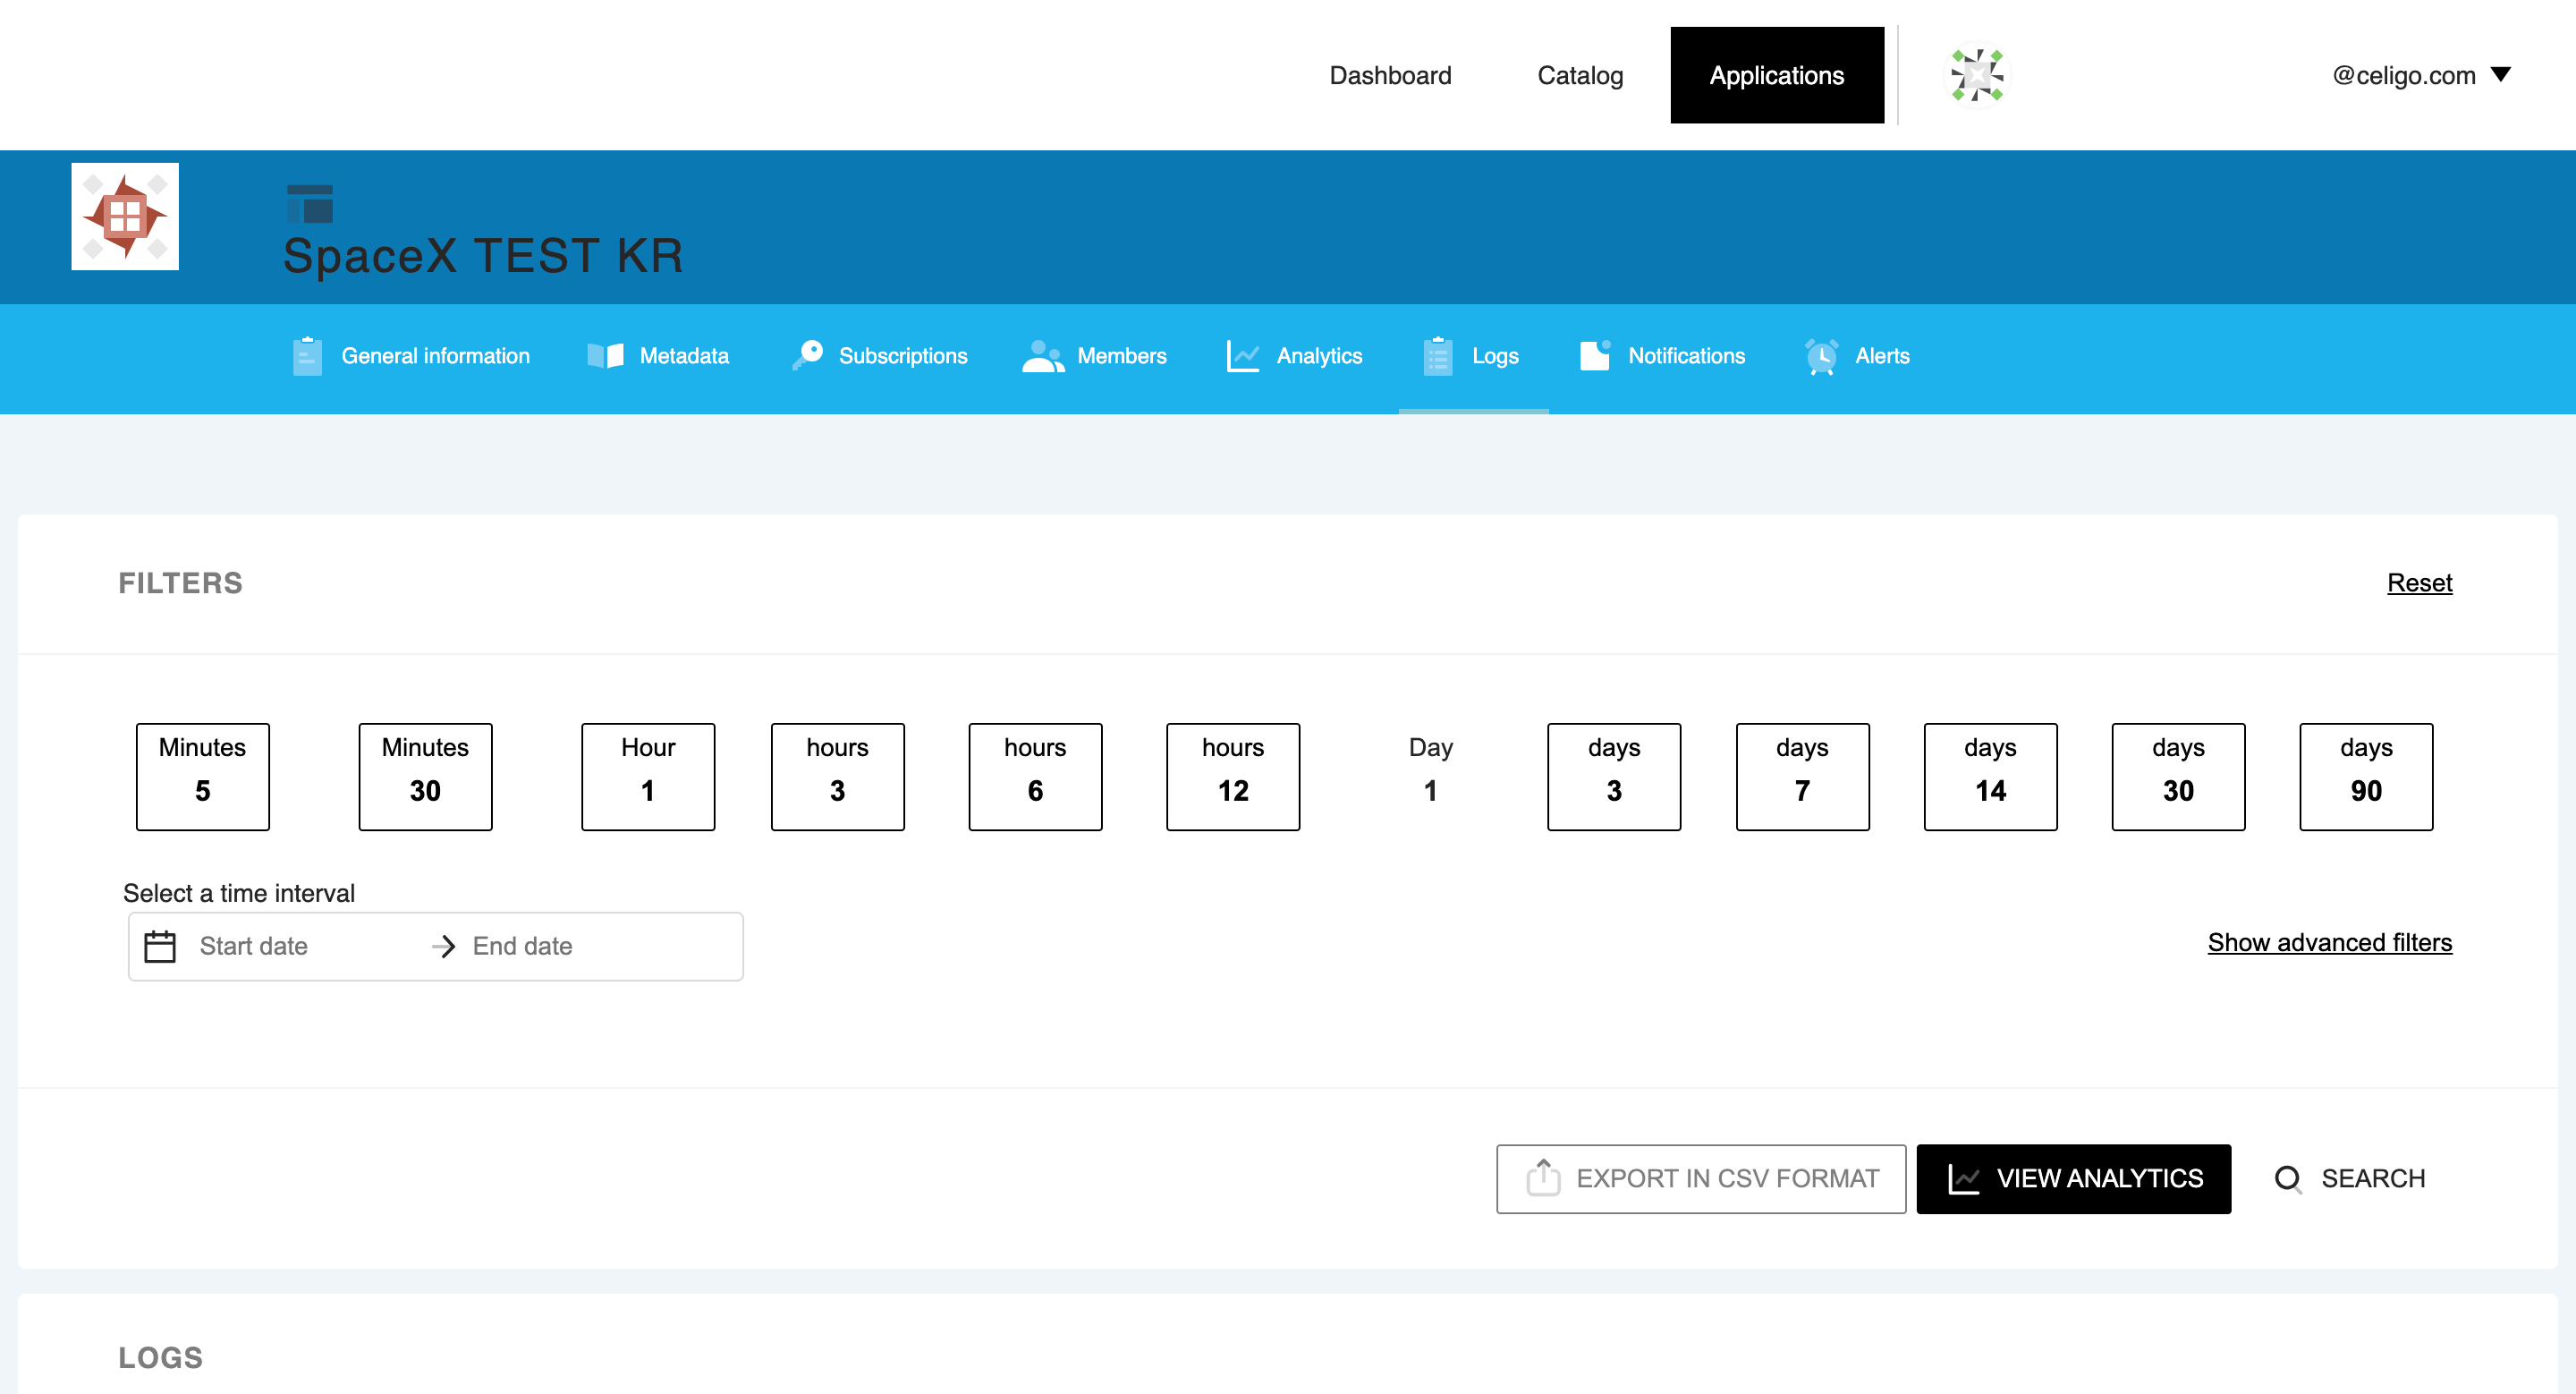Select the 6 hours time filter

1036,777
